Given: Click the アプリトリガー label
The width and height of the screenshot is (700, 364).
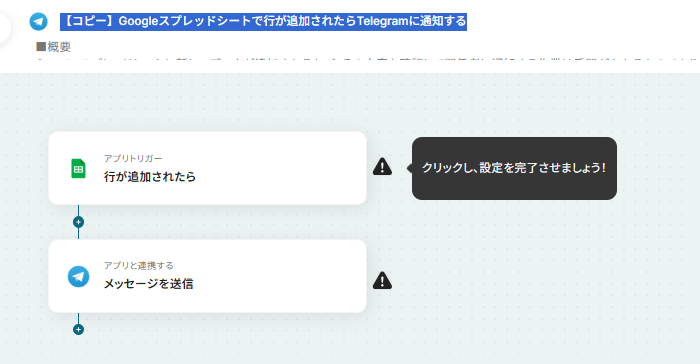Looking at the screenshot, I should [133, 159].
